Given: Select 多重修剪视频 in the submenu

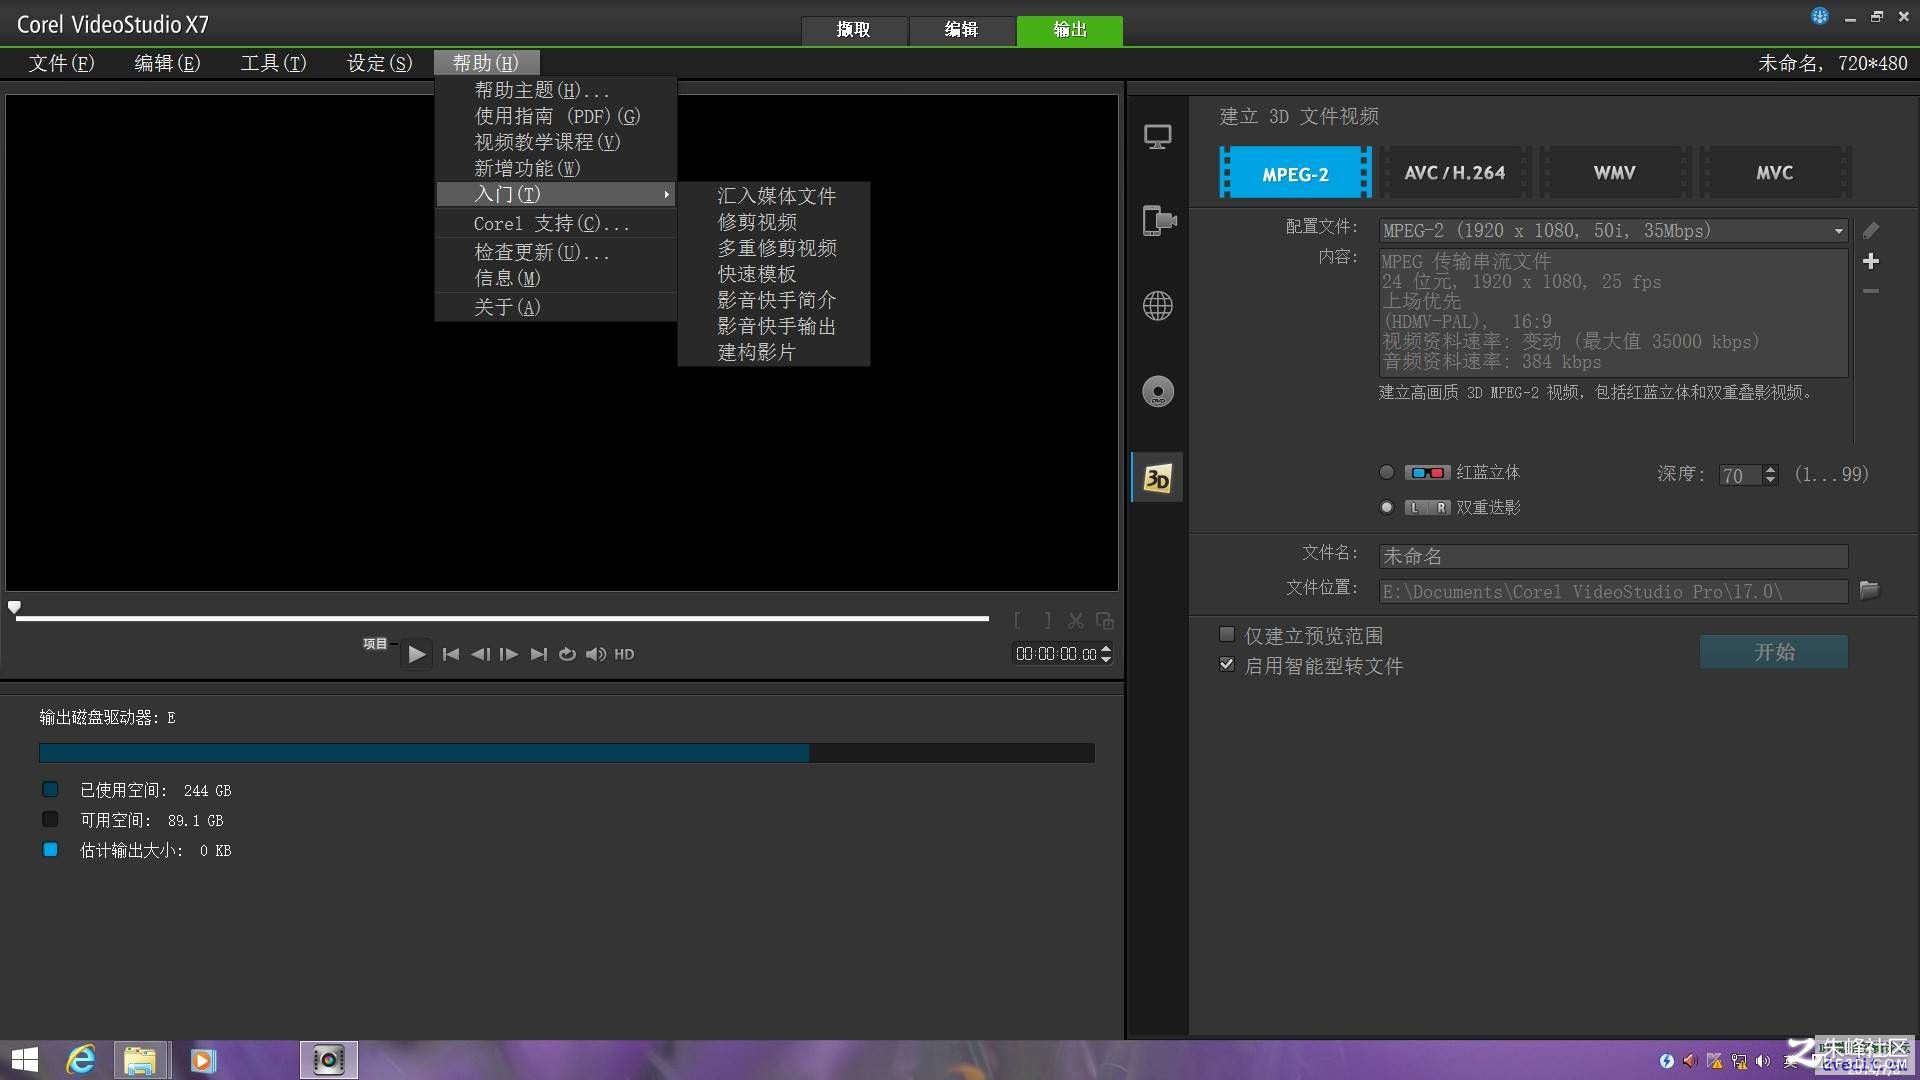Looking at the screenshot, I should pos(774,248).
